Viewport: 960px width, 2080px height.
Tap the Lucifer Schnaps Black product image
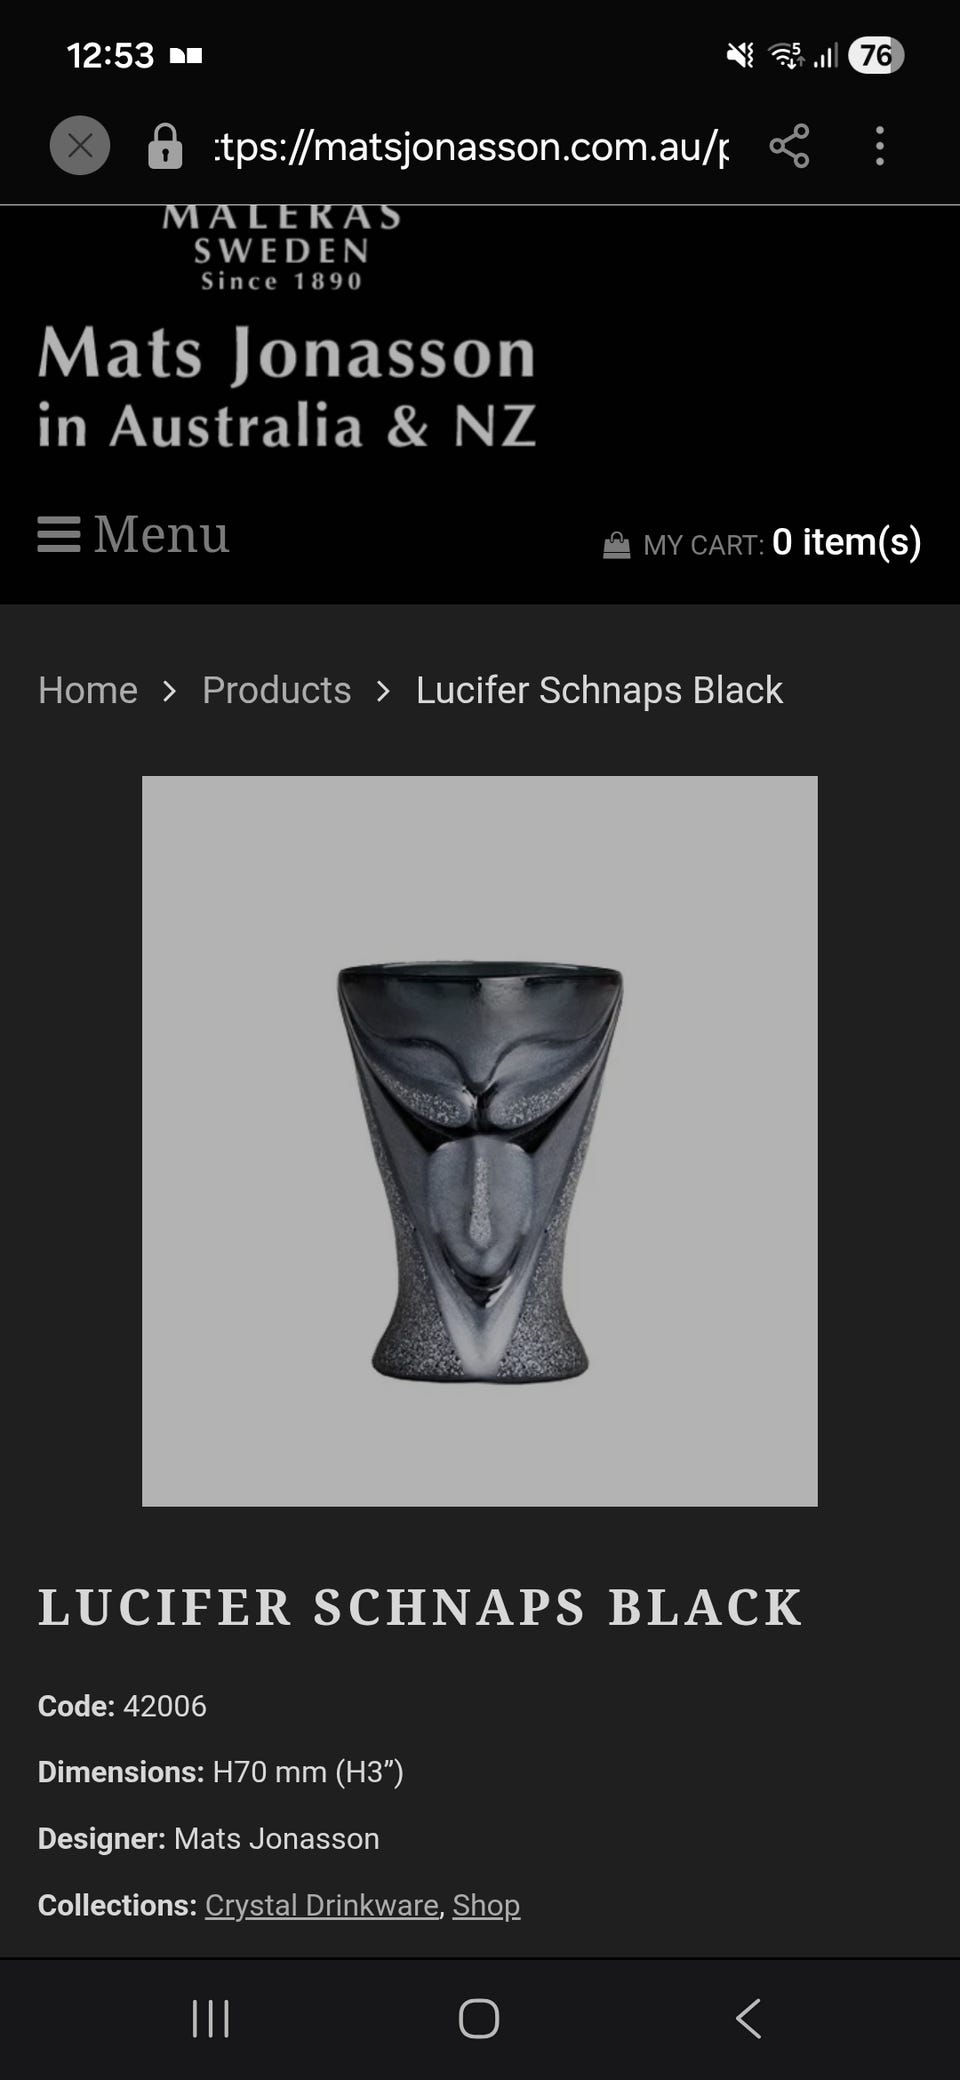click(x=480, y=1141)
